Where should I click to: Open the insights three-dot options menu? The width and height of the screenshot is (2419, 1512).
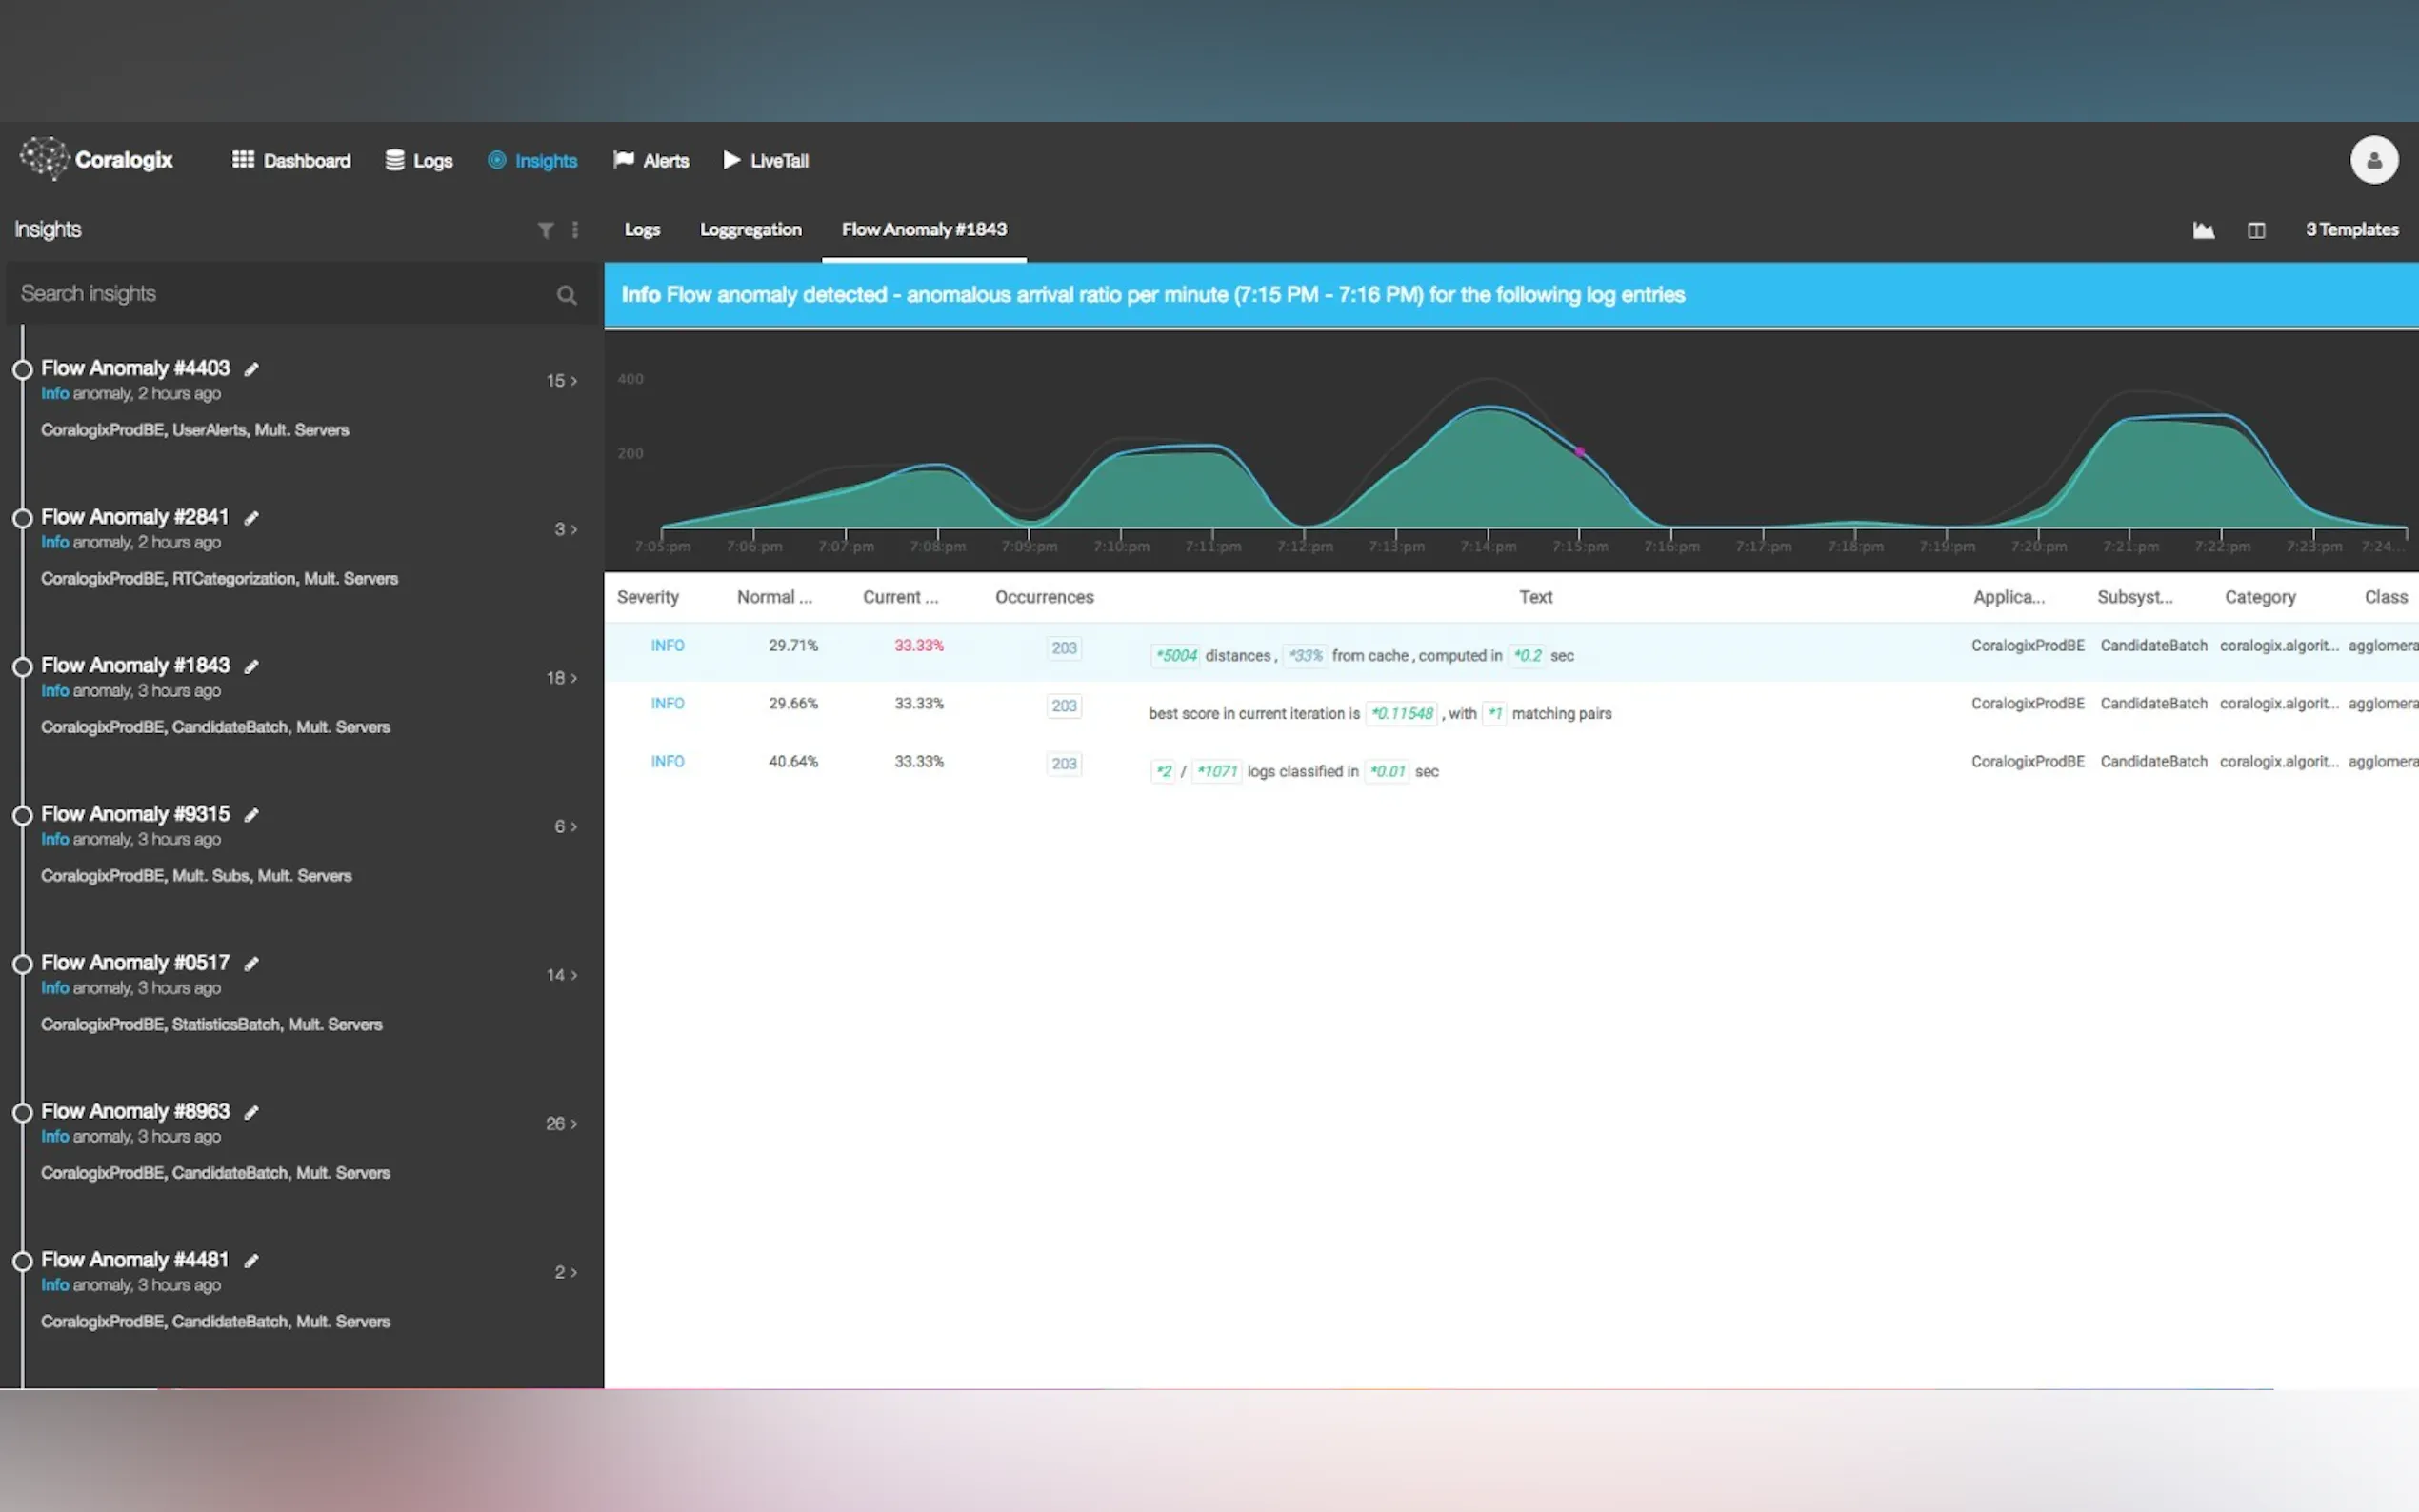575,230
